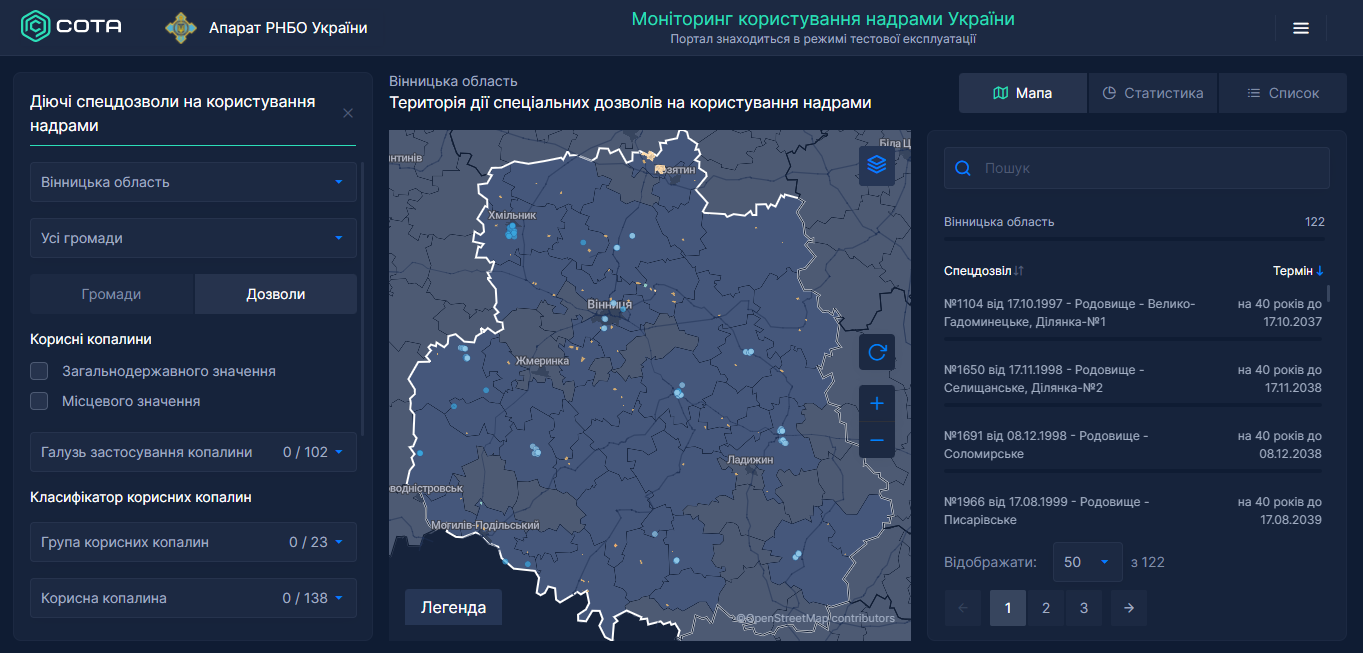Go to page 2
Image resolution: width=1363 pixels, height=653 pixels.
click(x=1046, y=608)
